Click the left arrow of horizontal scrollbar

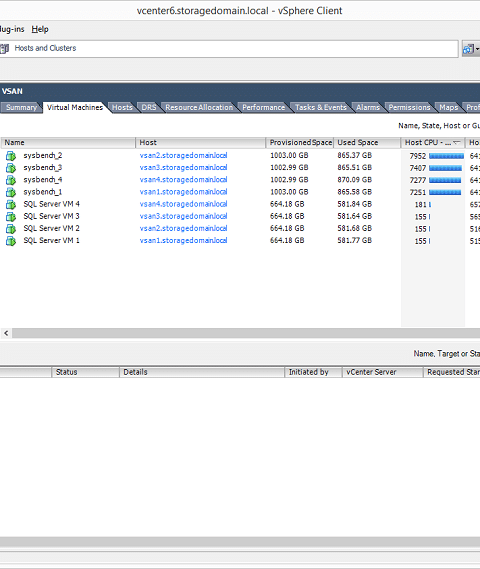(x=6, y=333)
